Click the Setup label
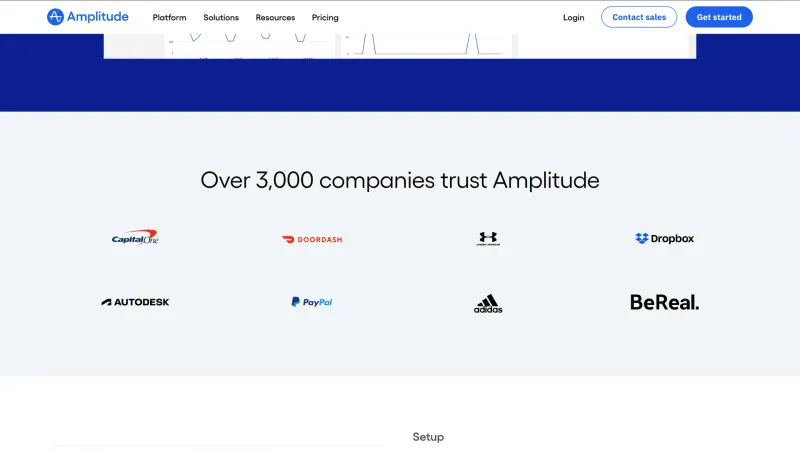Viewport: 800px width, 450px height. click(x=428, y=437)
